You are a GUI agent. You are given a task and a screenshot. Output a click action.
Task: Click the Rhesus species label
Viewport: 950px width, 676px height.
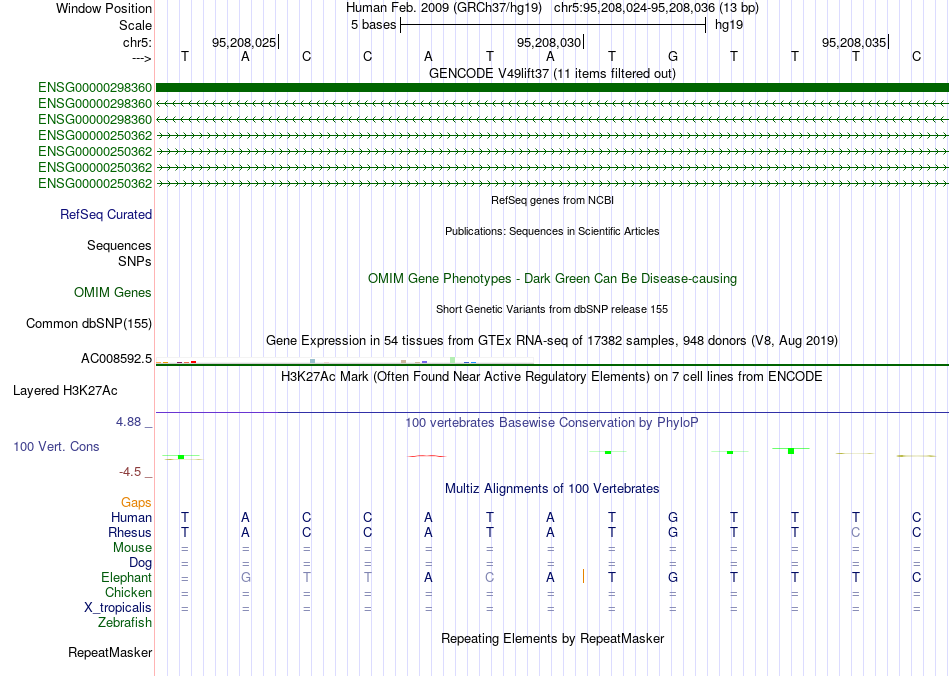pyautogui.click(x=130, y=532)
